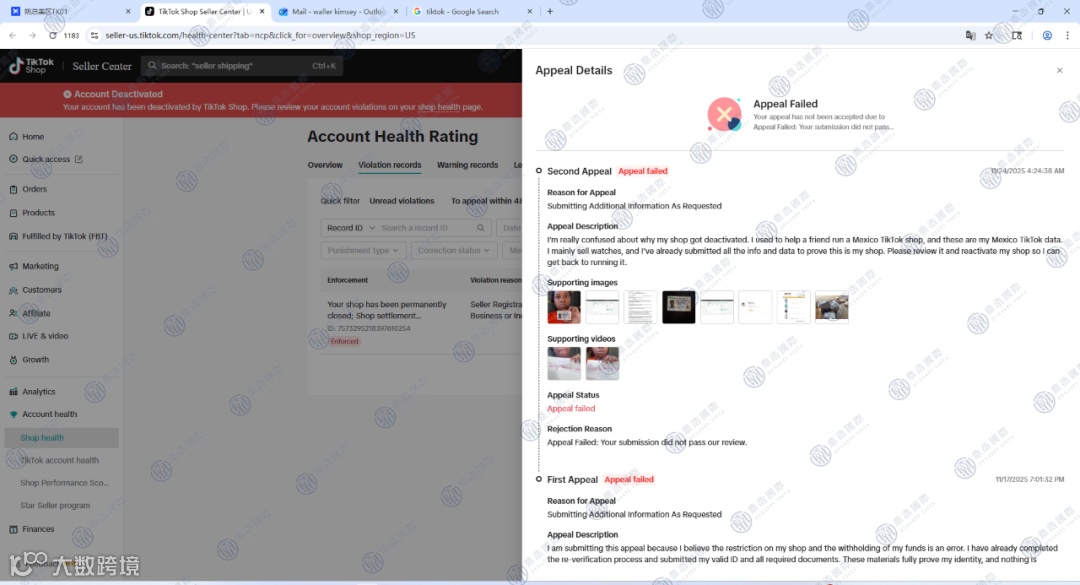The image size is (1080, 585).
Task: Open the Orders sidebar icon
Action: (13, 189)
